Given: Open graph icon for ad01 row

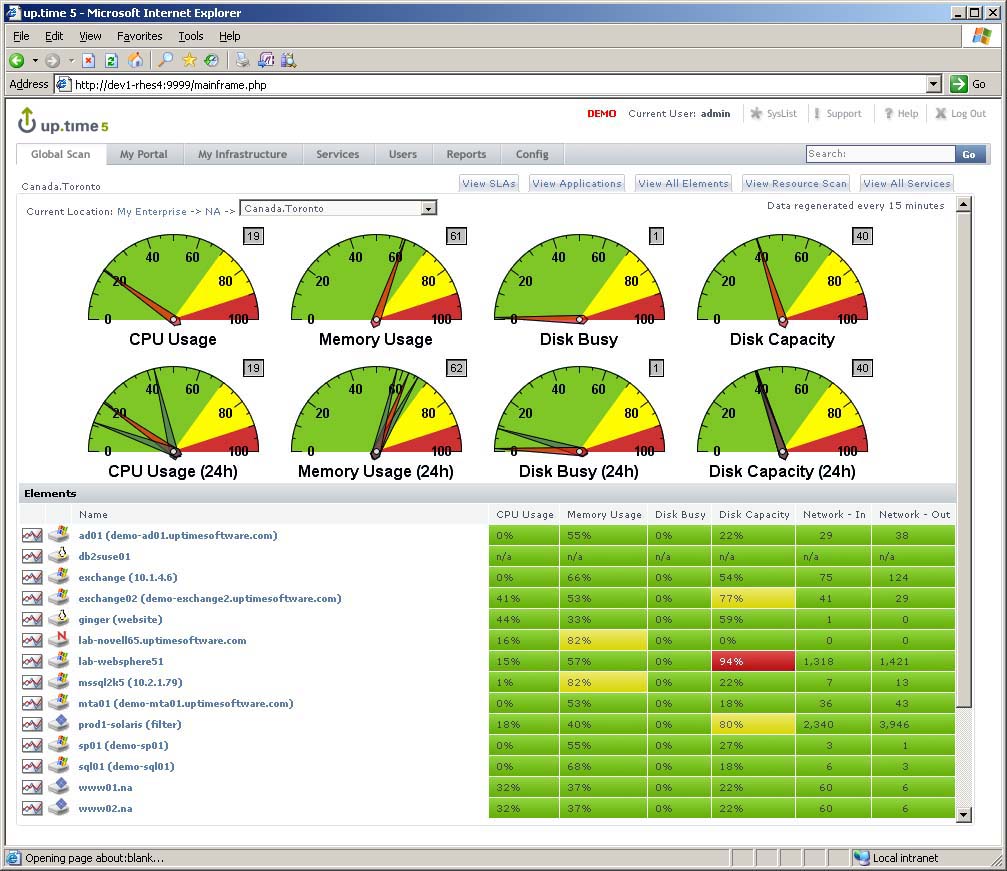Looking at the screenshot, I should tap(32, 535).
